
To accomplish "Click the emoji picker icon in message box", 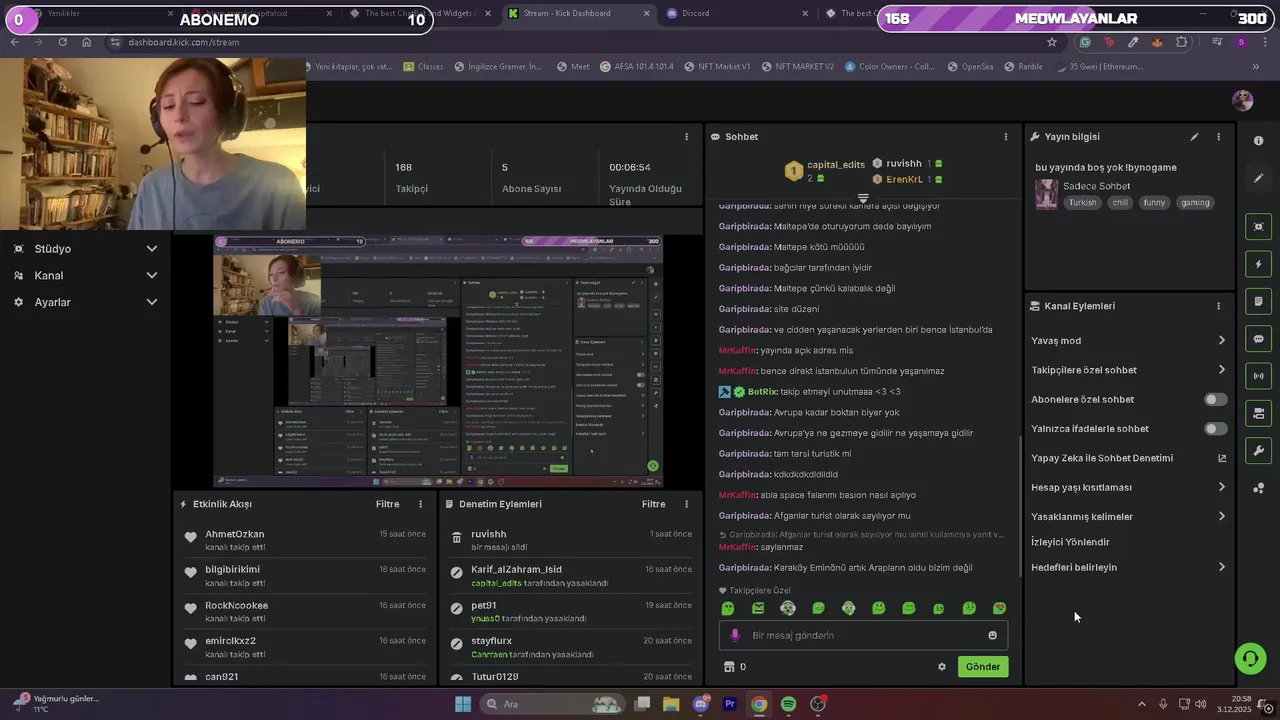I will point(992,635).
